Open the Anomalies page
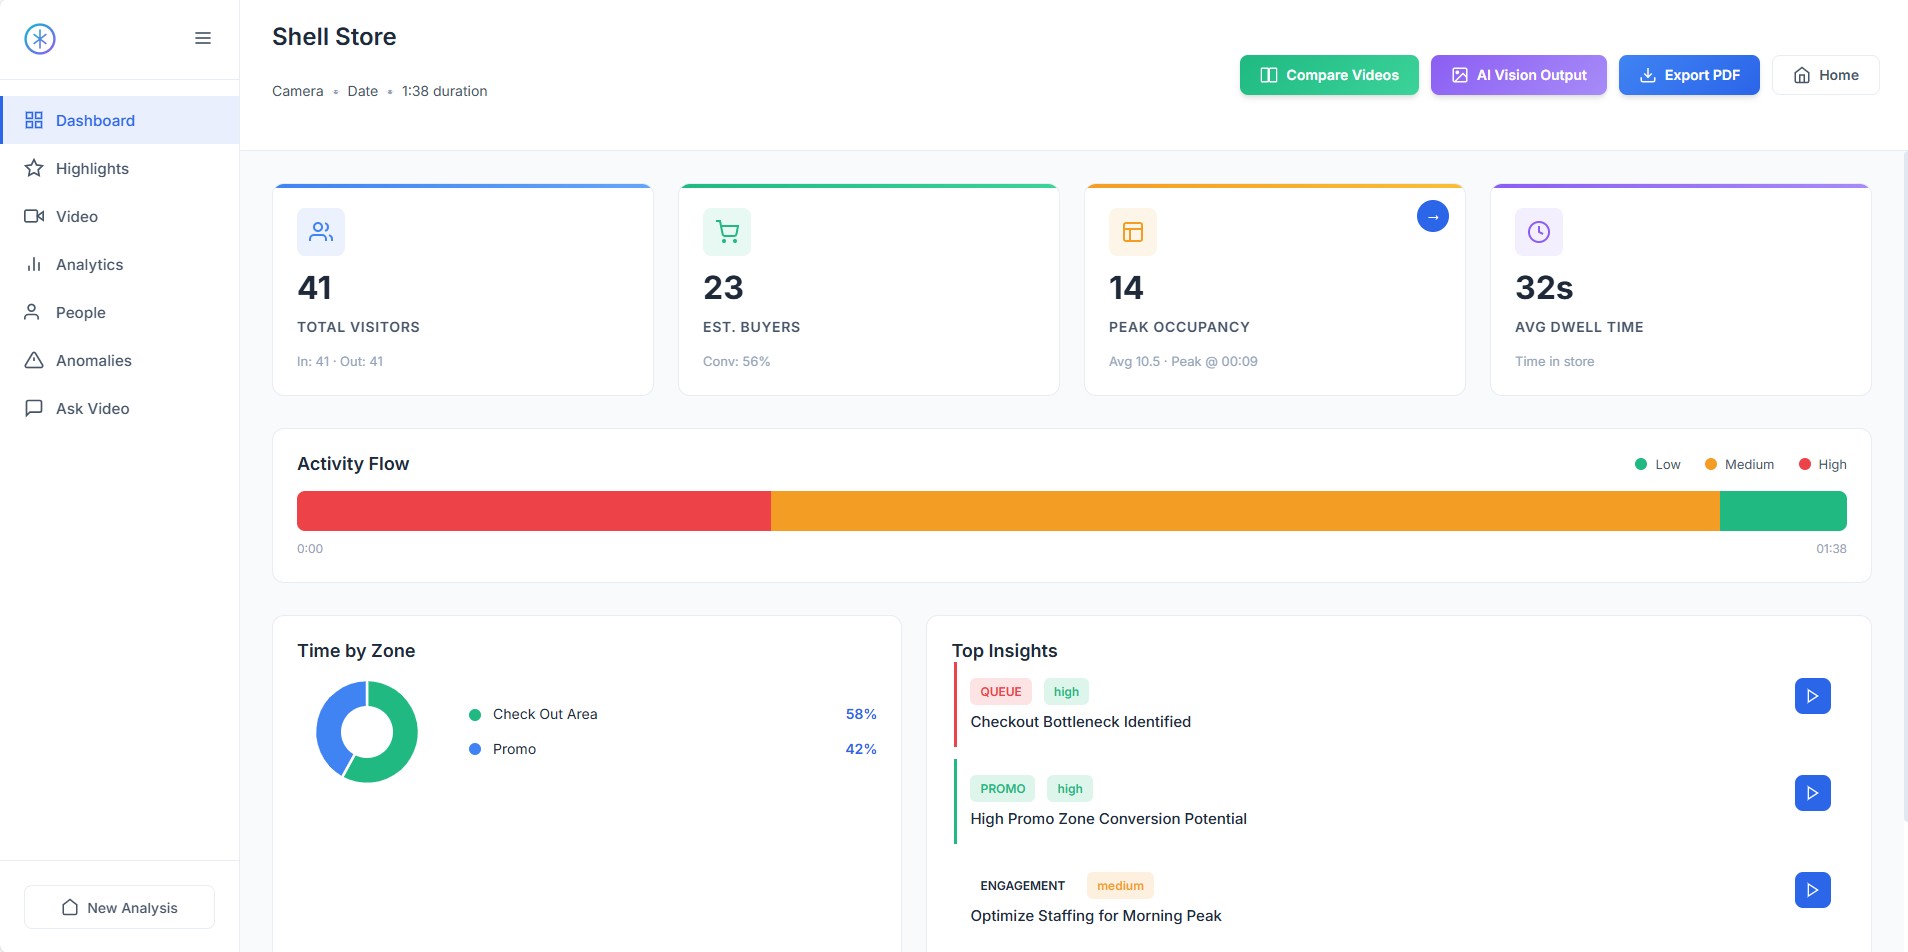The width and height of the screenshot is (1908, 952). pyautogui.click(x=93, y=361)
